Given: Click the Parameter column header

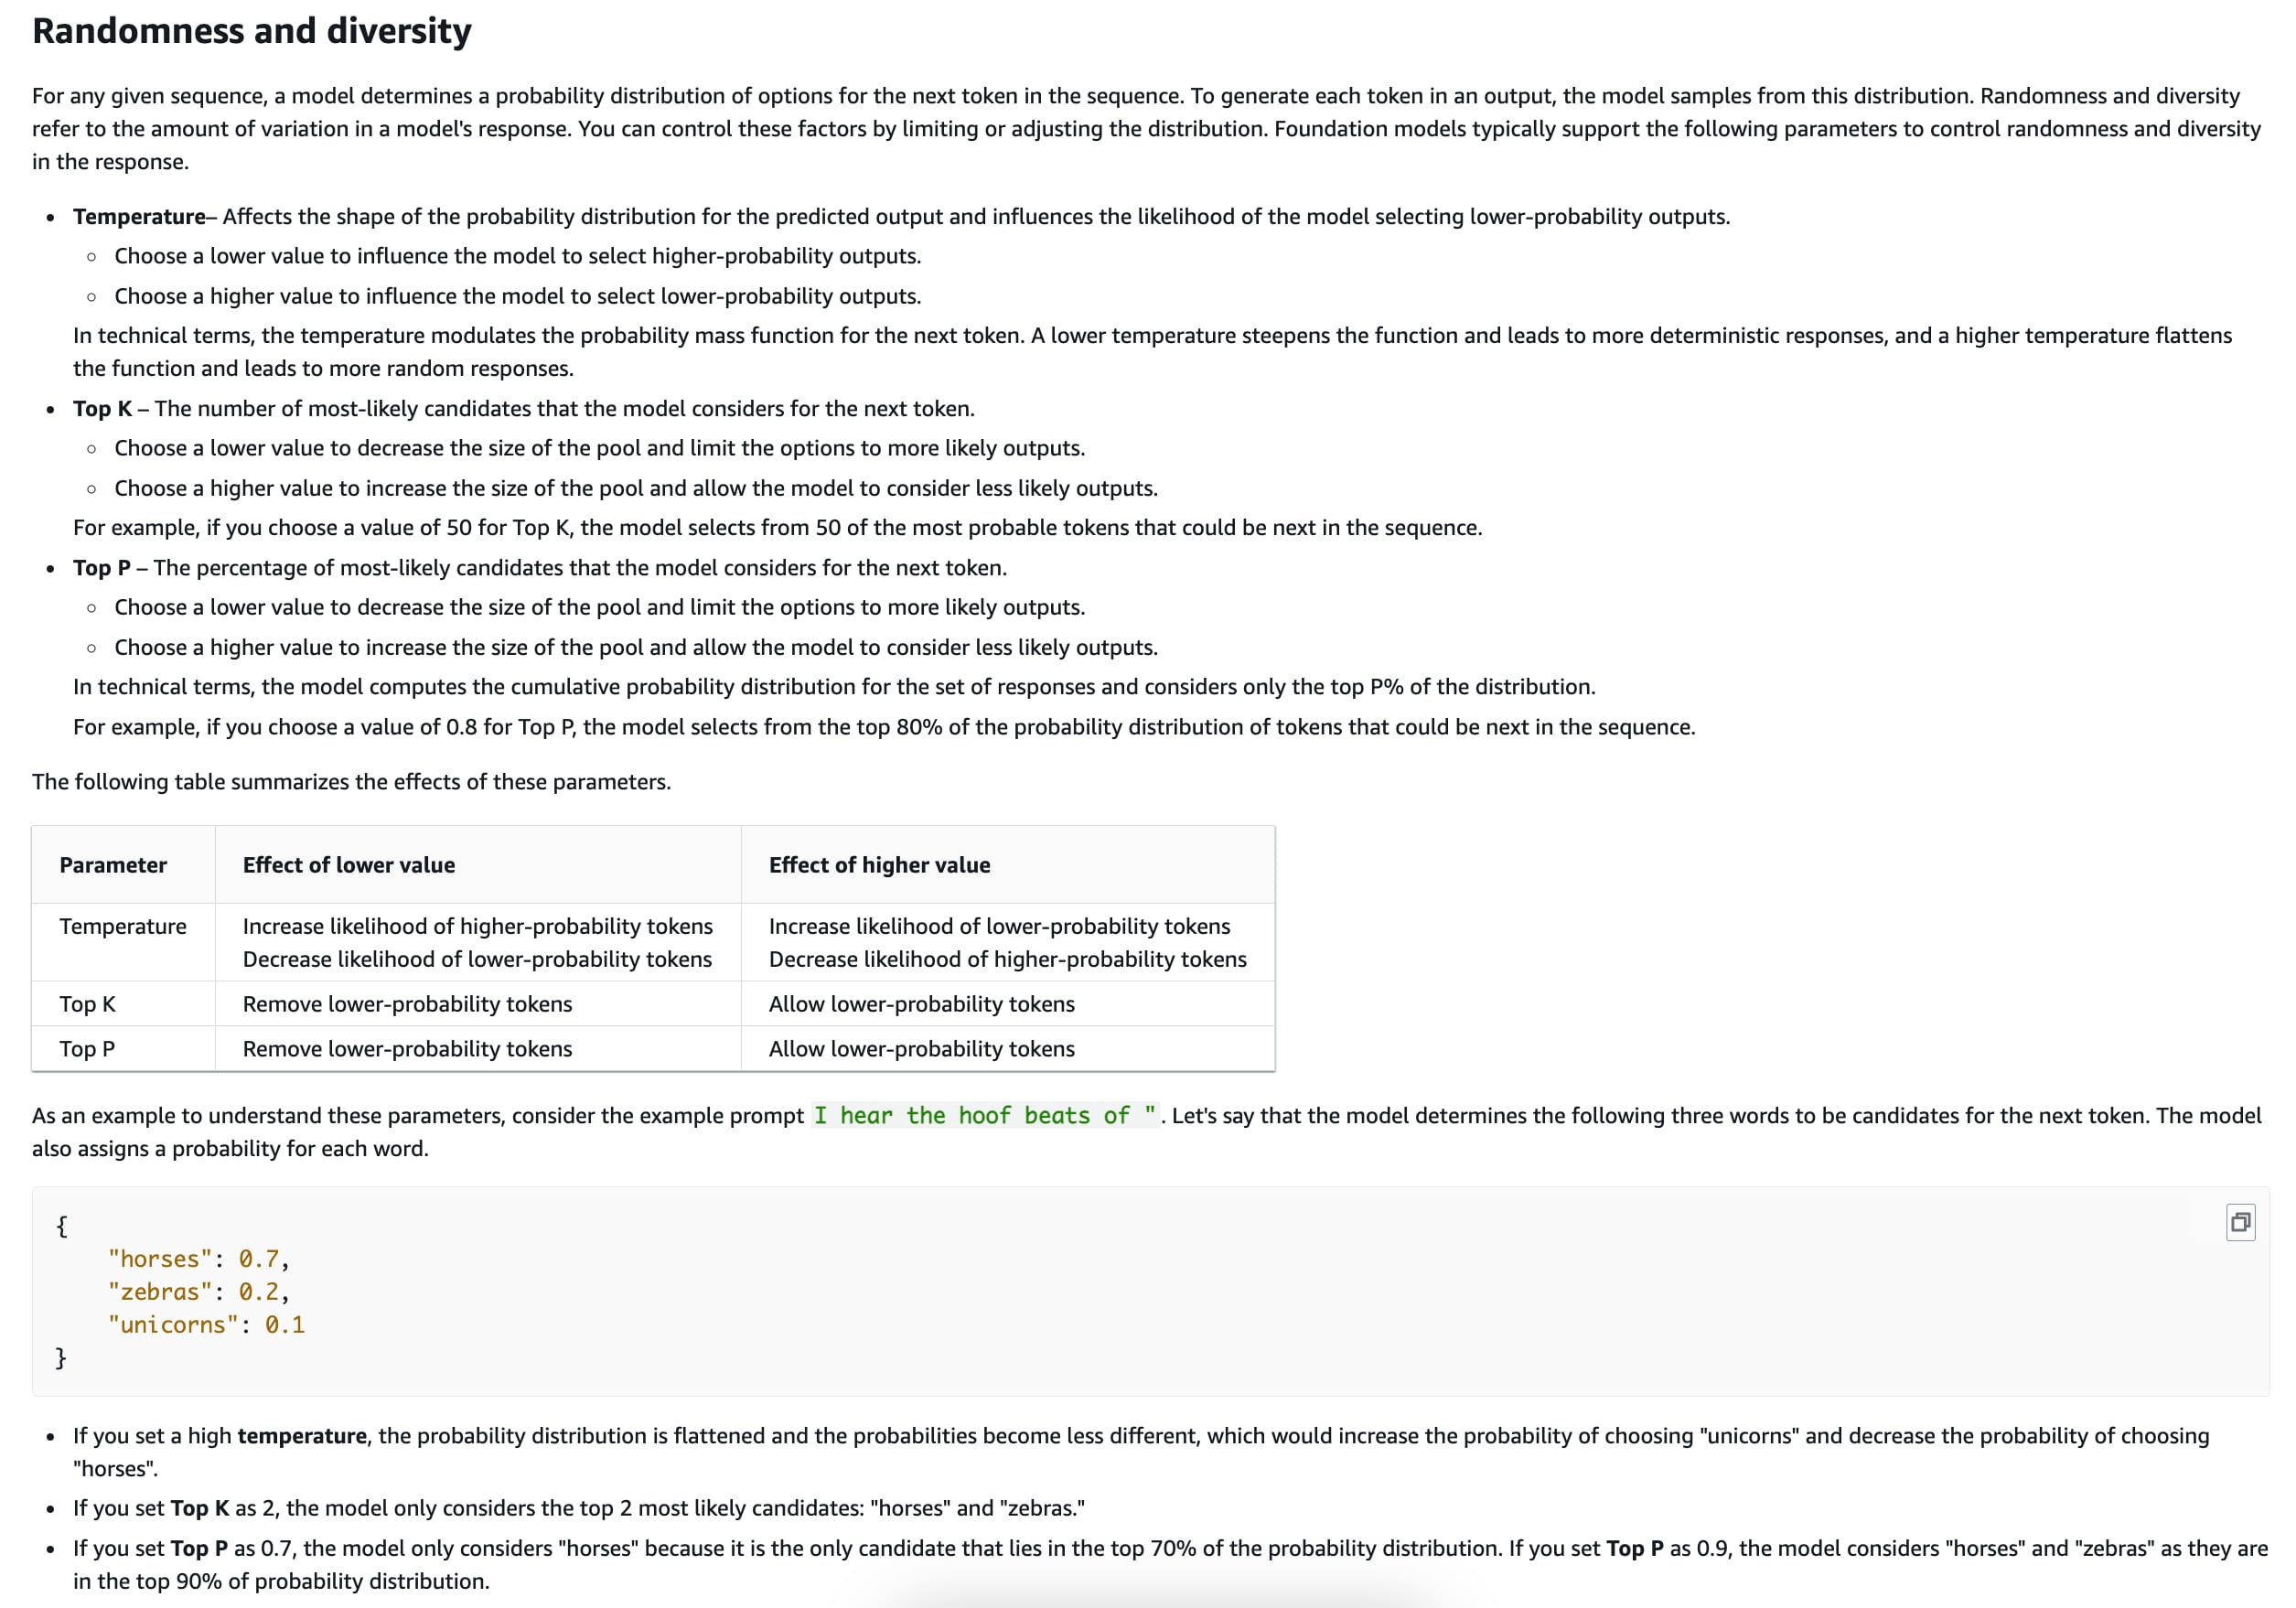Looking at the screenshot, I should click(113, 865).
